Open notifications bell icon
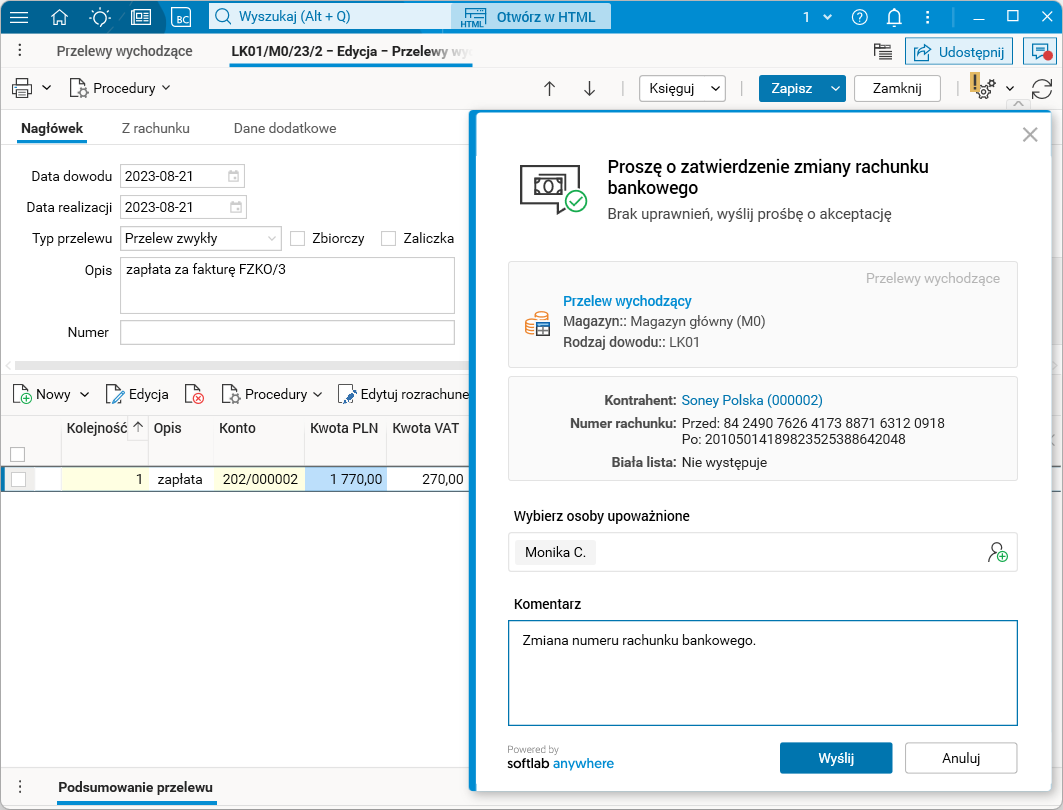The width and height of the screenshot is (1063, 810). point(894,17)
